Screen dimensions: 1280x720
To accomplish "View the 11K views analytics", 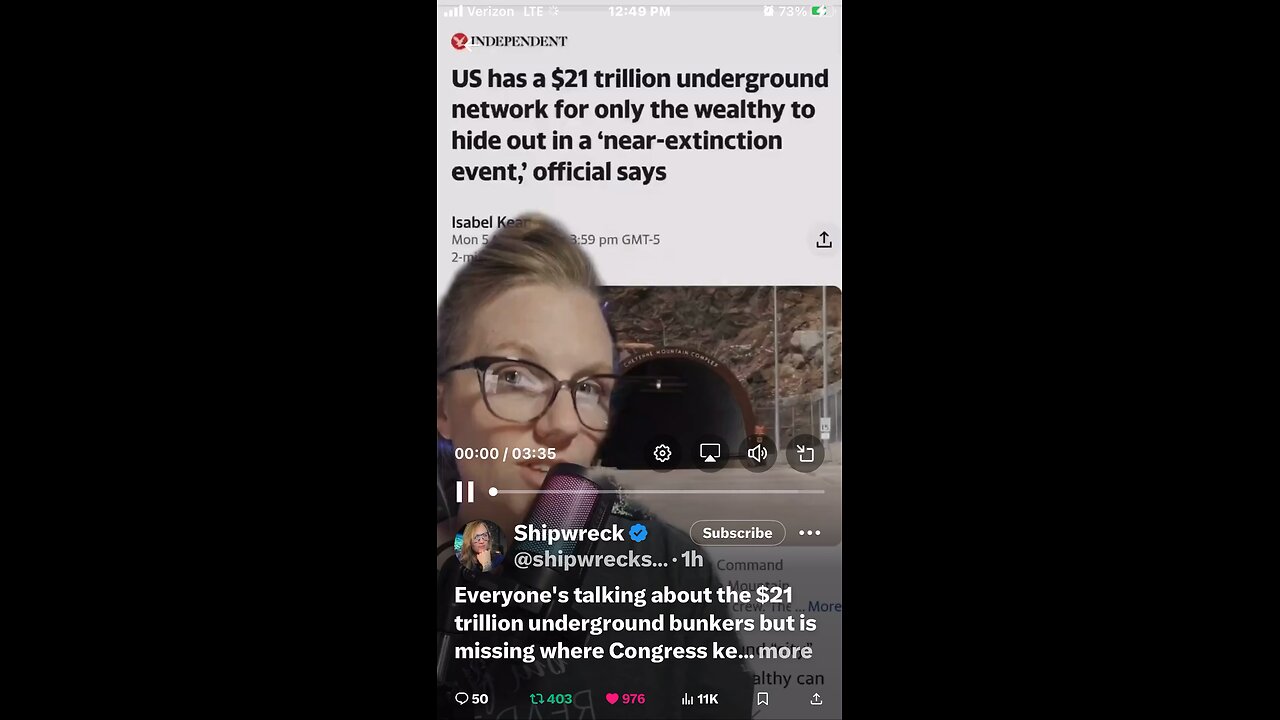I will click(699, 699).
